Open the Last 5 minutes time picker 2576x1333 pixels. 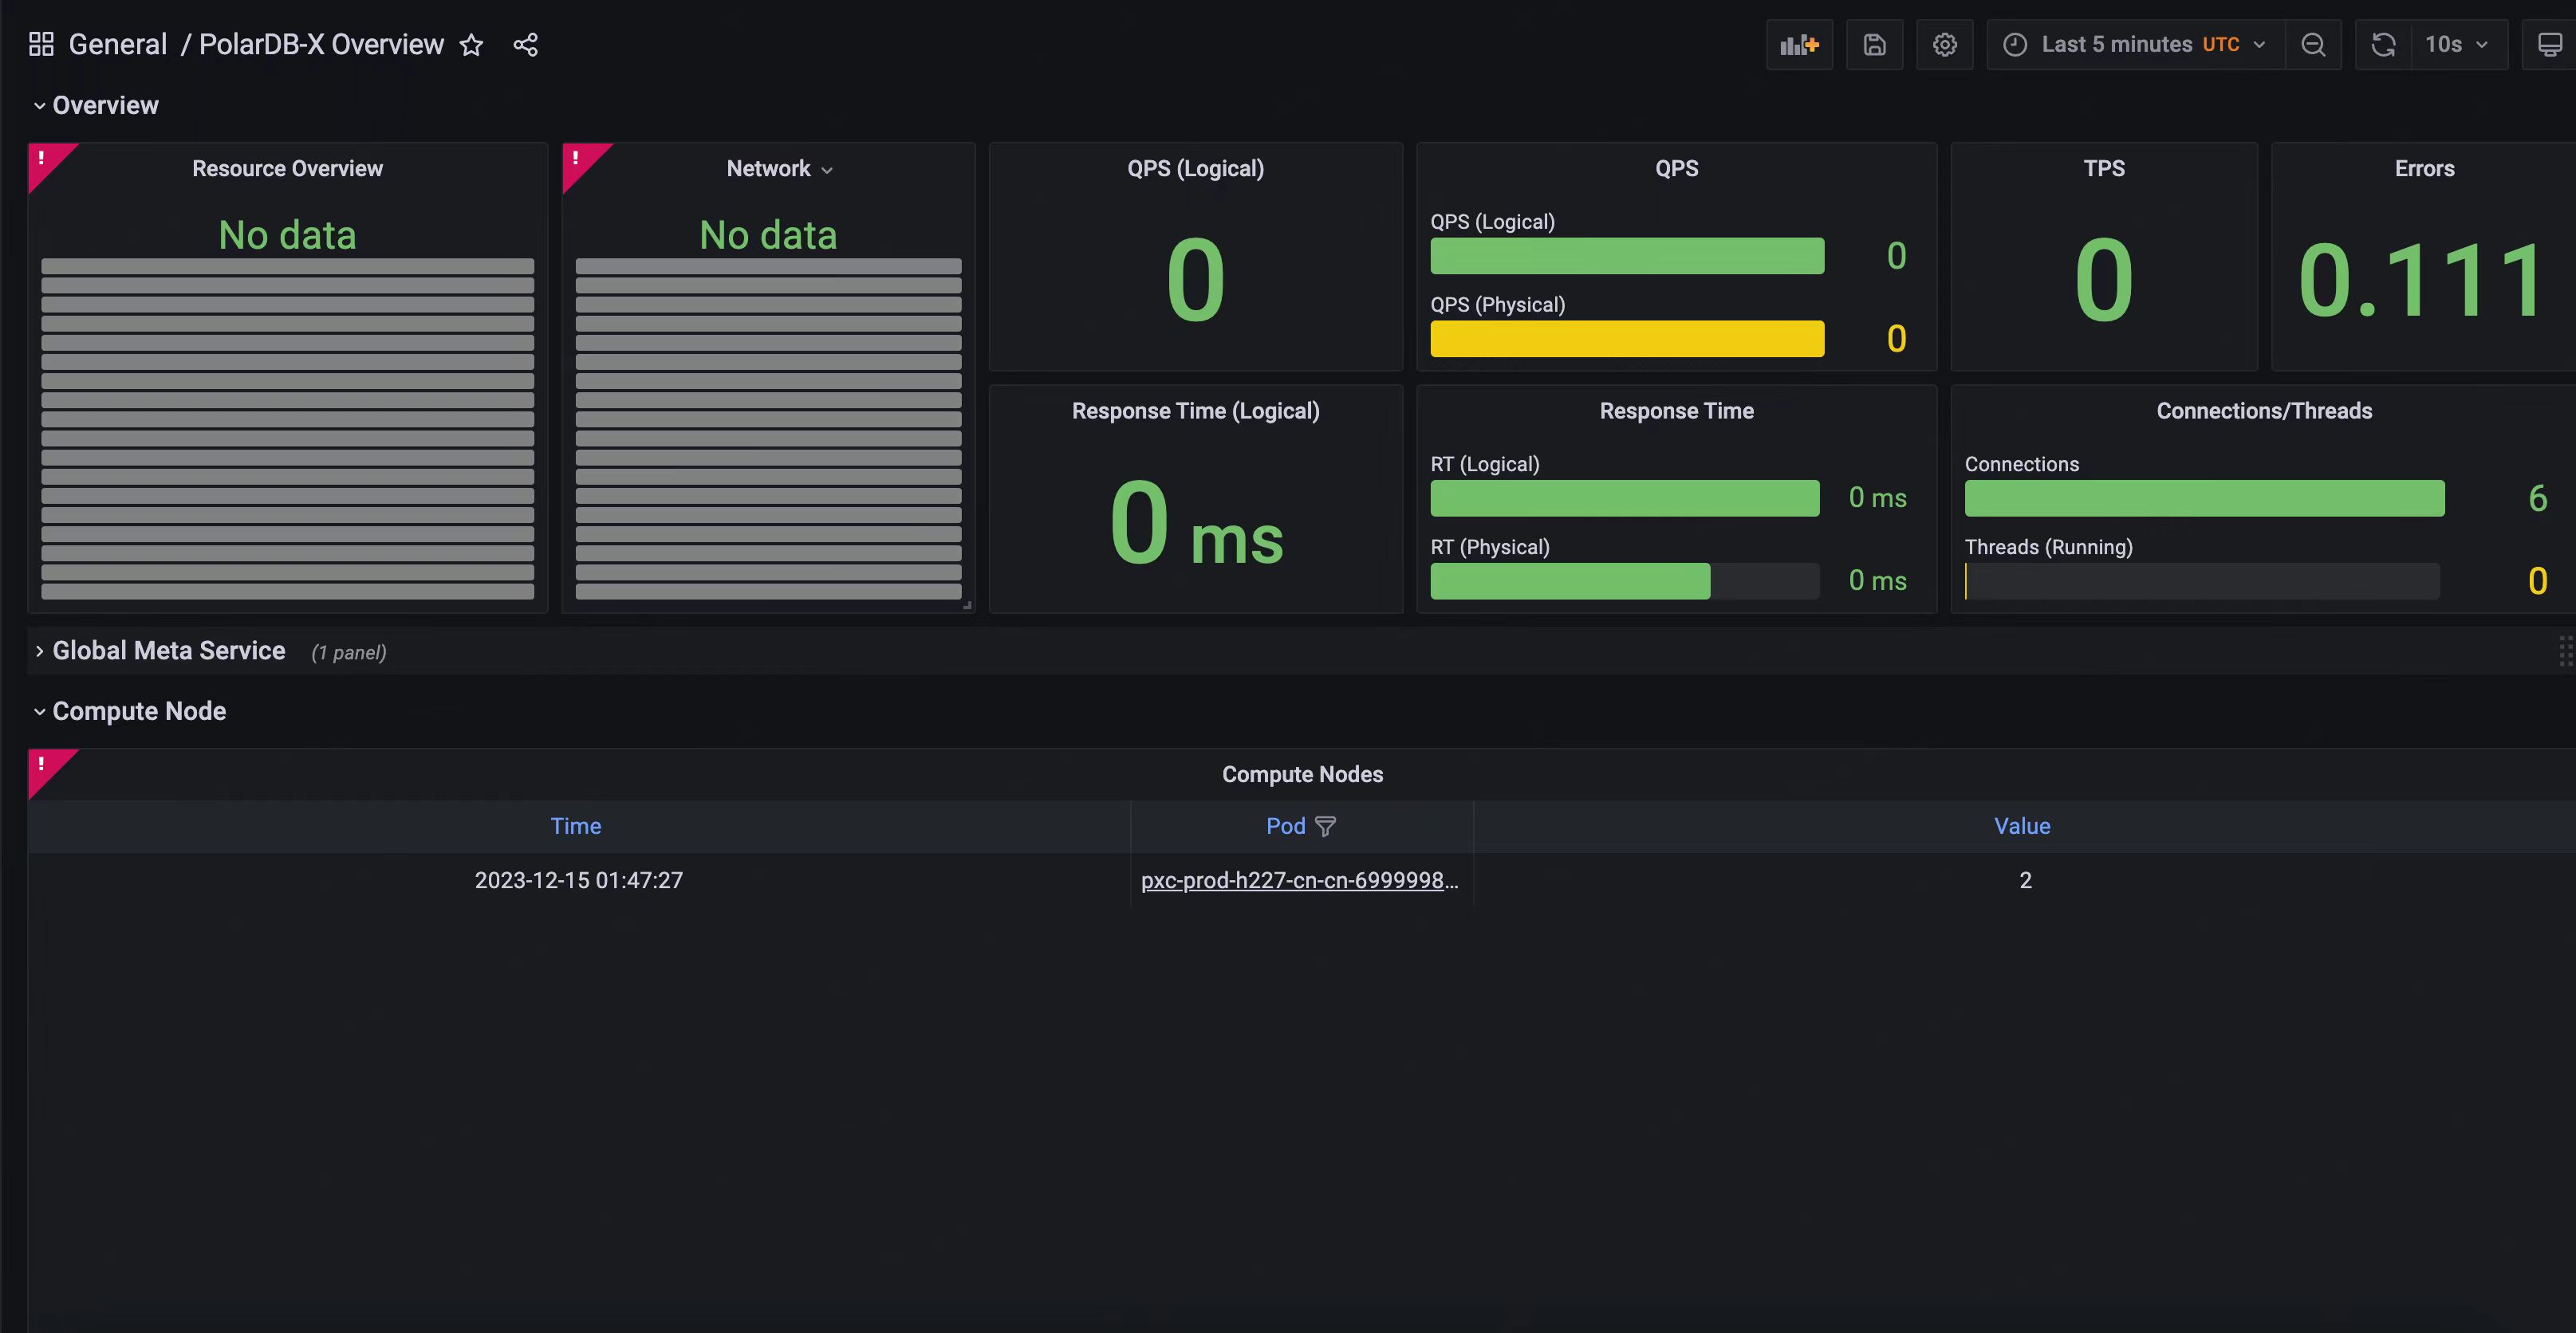click(2135, 45)
